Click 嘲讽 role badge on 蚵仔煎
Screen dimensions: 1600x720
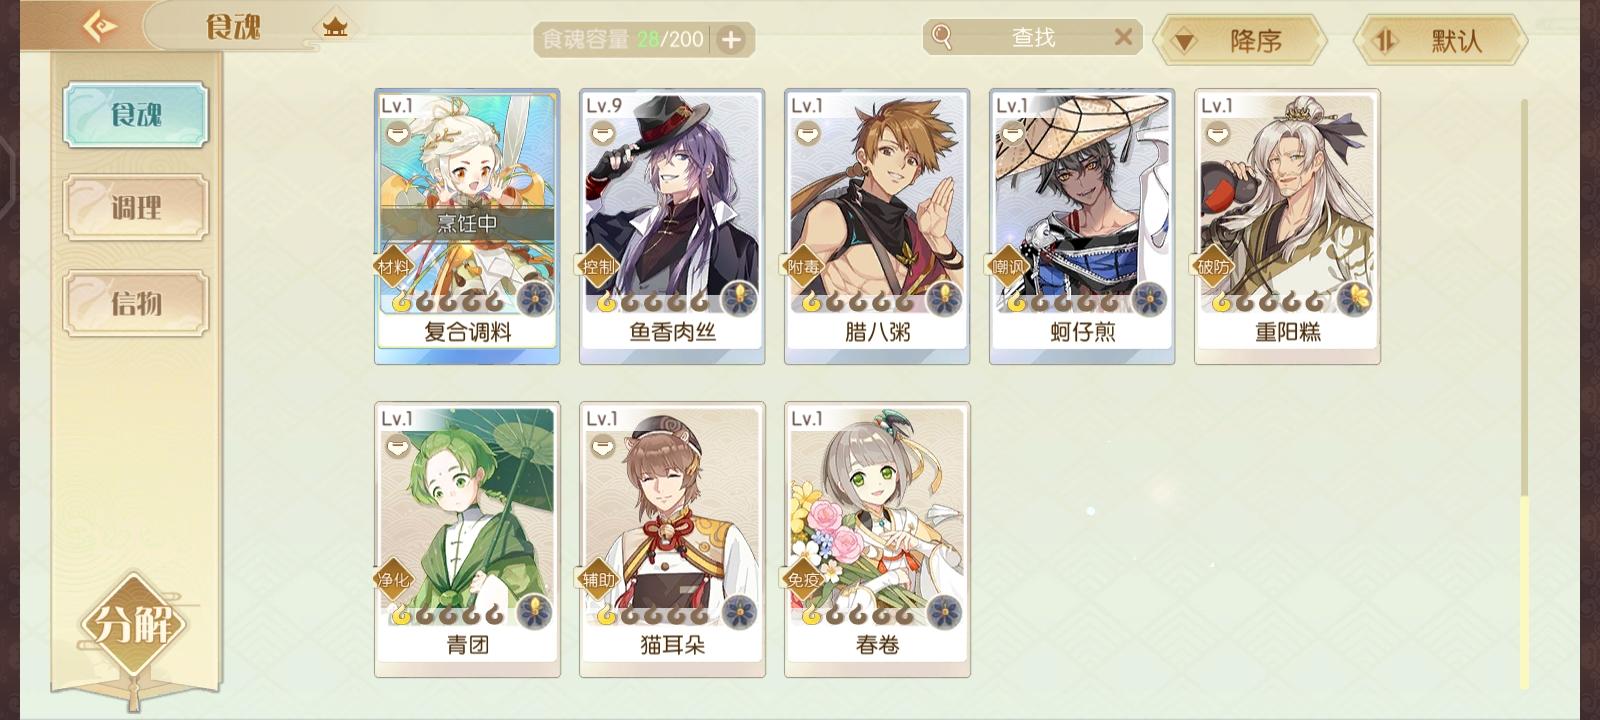pos(1008,266)
